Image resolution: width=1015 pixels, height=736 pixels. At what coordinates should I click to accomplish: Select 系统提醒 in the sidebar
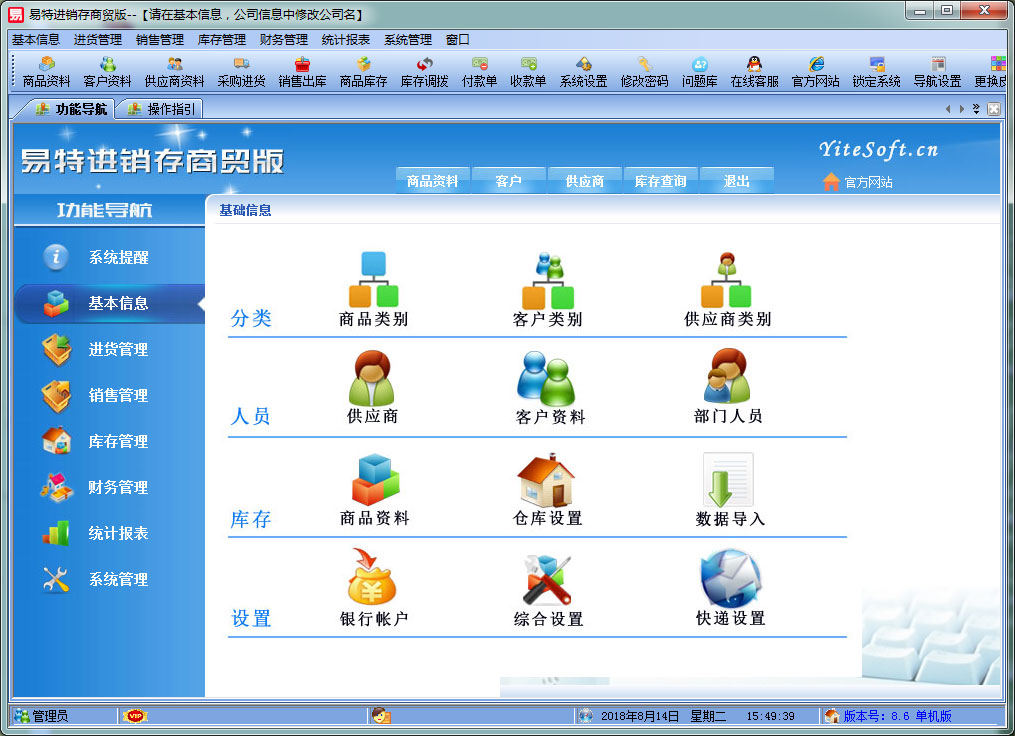click(x=109, y=257)
